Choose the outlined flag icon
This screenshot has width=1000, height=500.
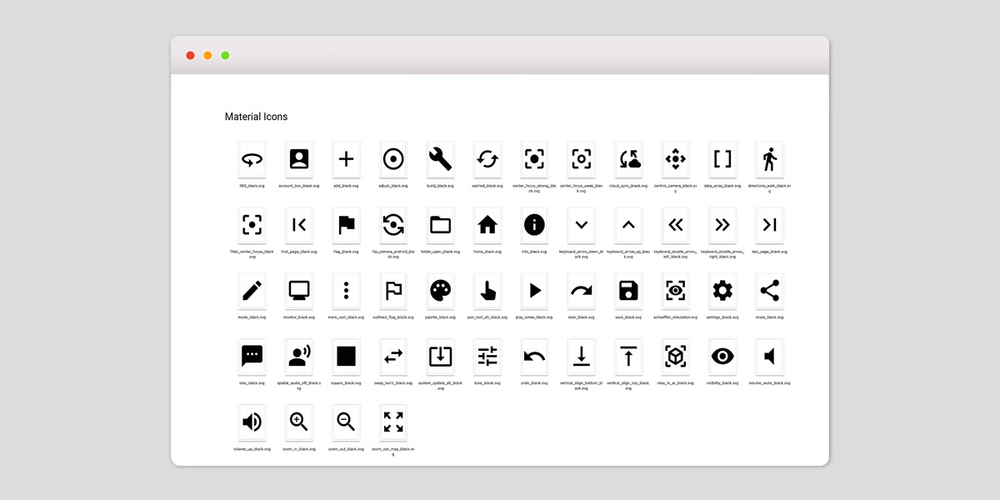tap(393, 291)
